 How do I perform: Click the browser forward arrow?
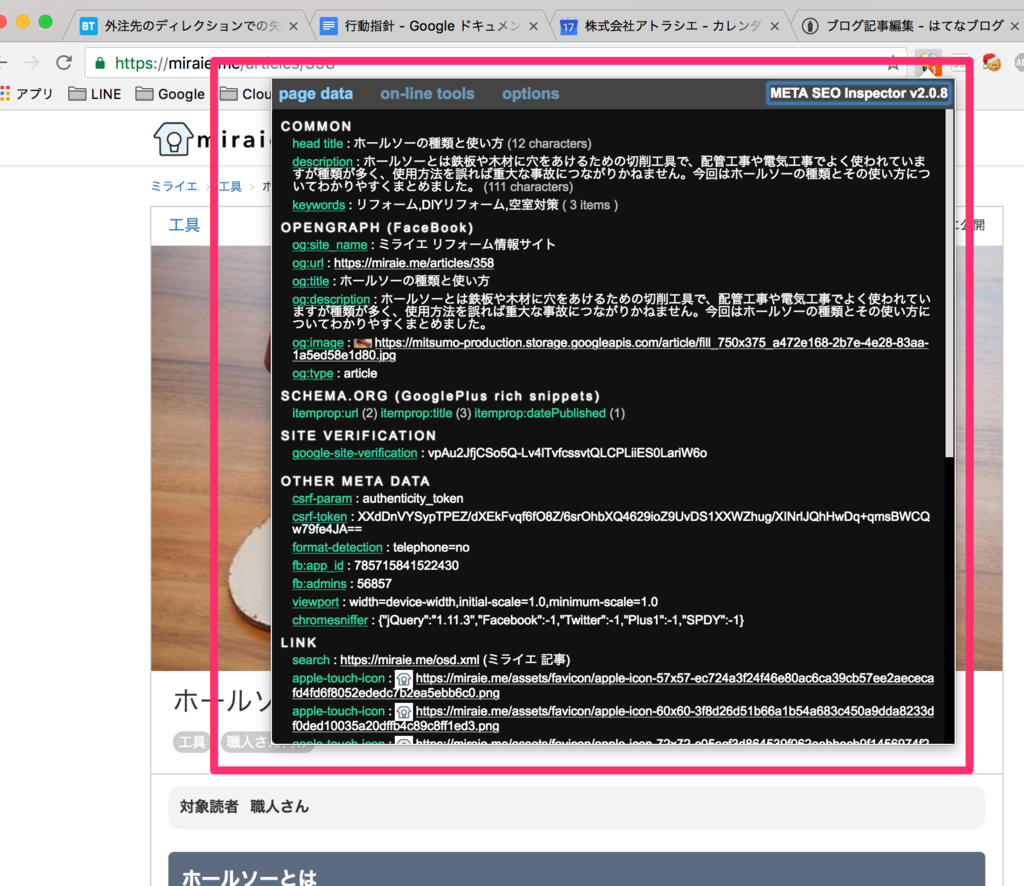[x=31, y=63]
